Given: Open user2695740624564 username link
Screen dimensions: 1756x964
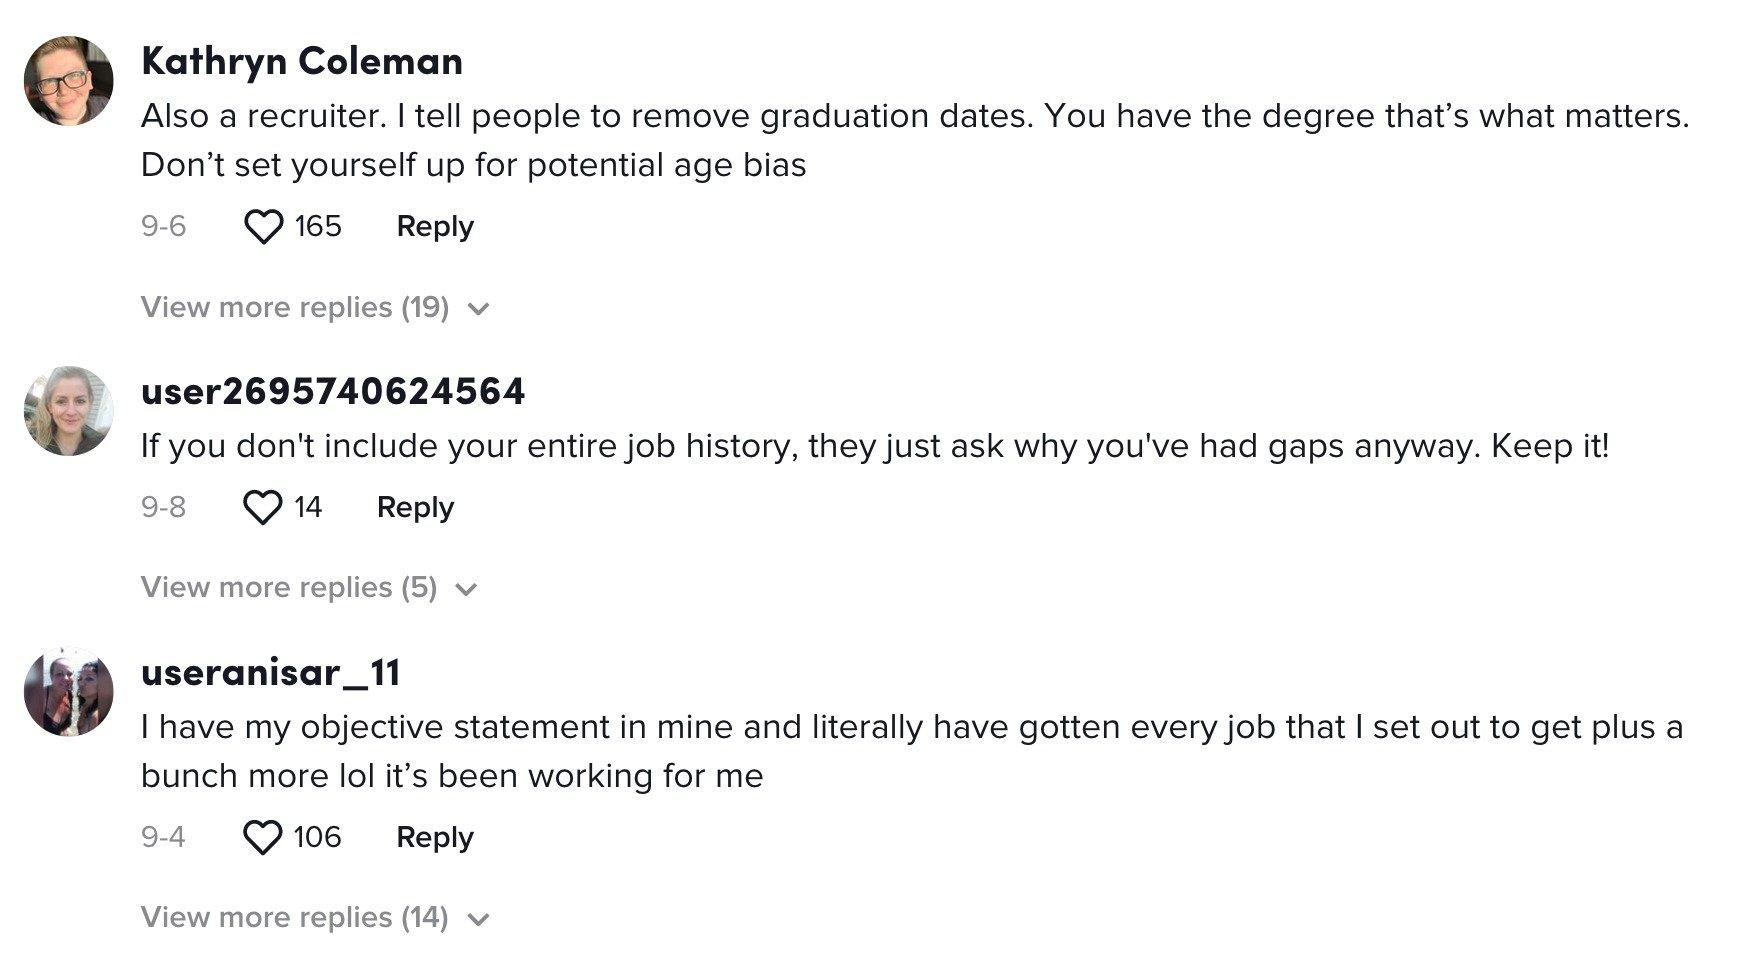Looking at the screenshot, I should tap(333, 392).
